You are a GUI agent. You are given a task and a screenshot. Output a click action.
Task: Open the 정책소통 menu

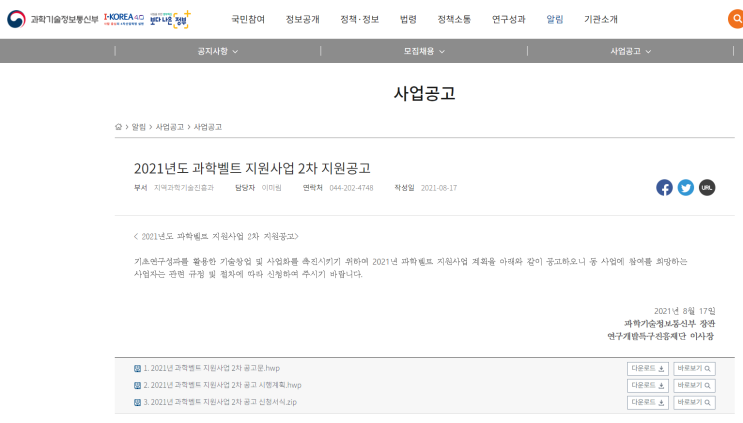point(454,19)
